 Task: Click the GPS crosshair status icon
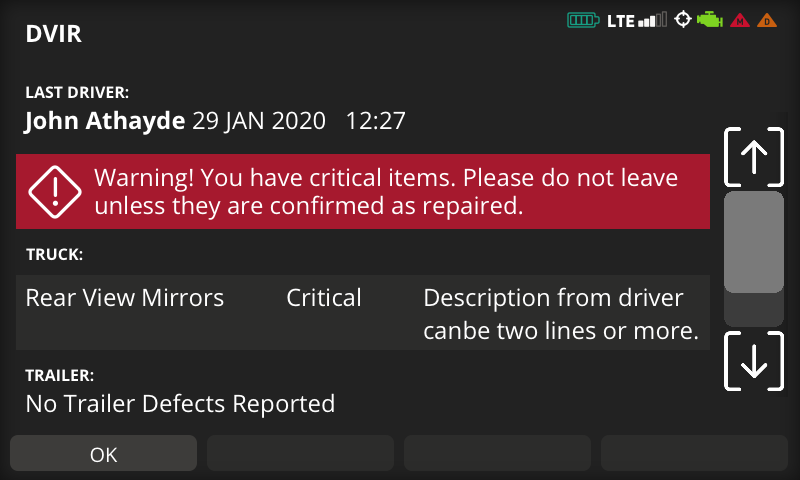(x=683, y=20)
